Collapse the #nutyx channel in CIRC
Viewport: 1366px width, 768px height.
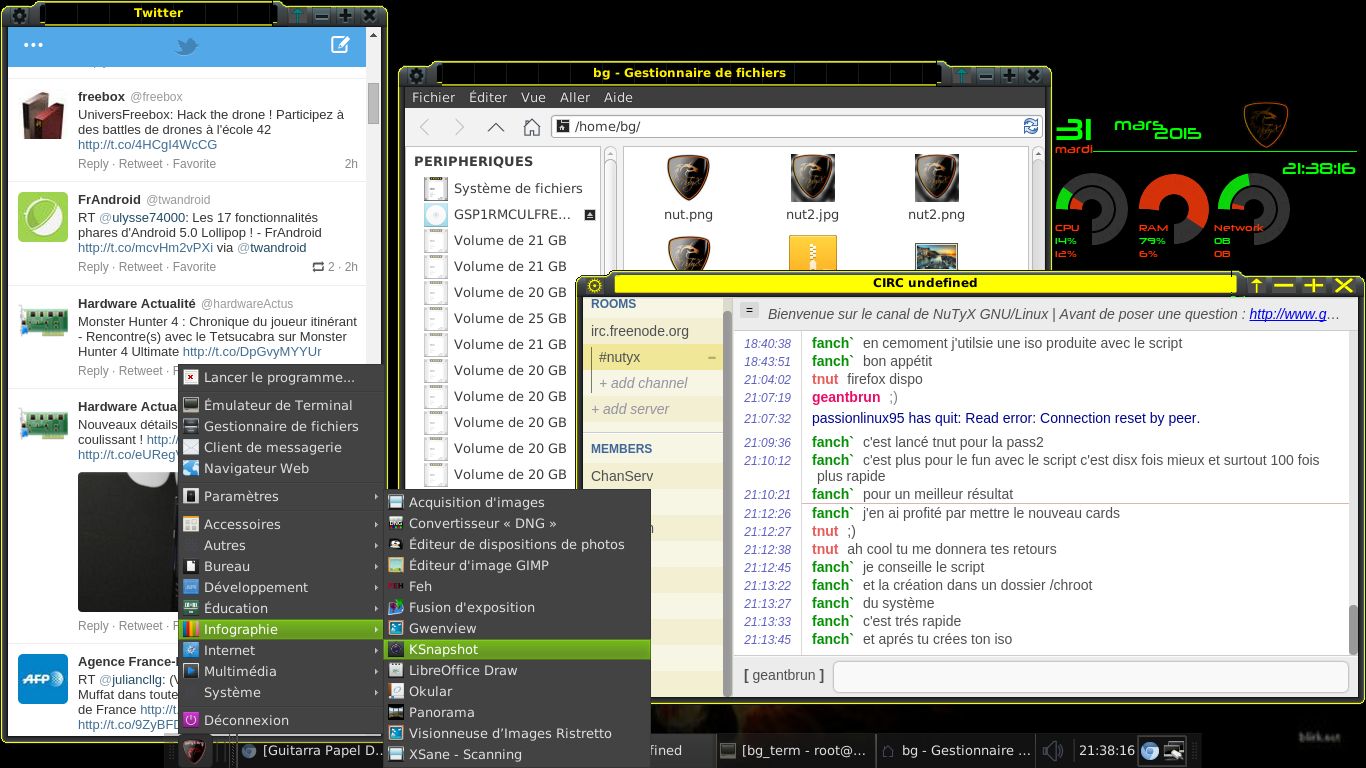pos(712,356)
